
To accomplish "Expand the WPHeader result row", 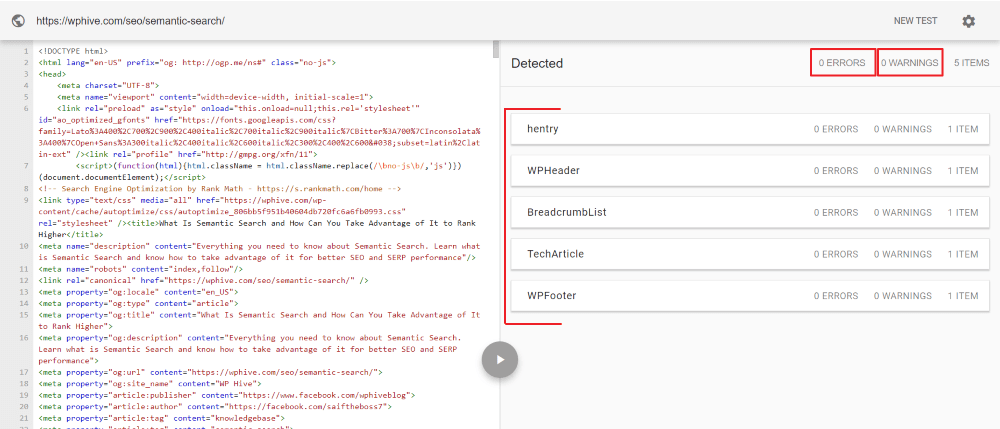I will click(x=751, y=171).
